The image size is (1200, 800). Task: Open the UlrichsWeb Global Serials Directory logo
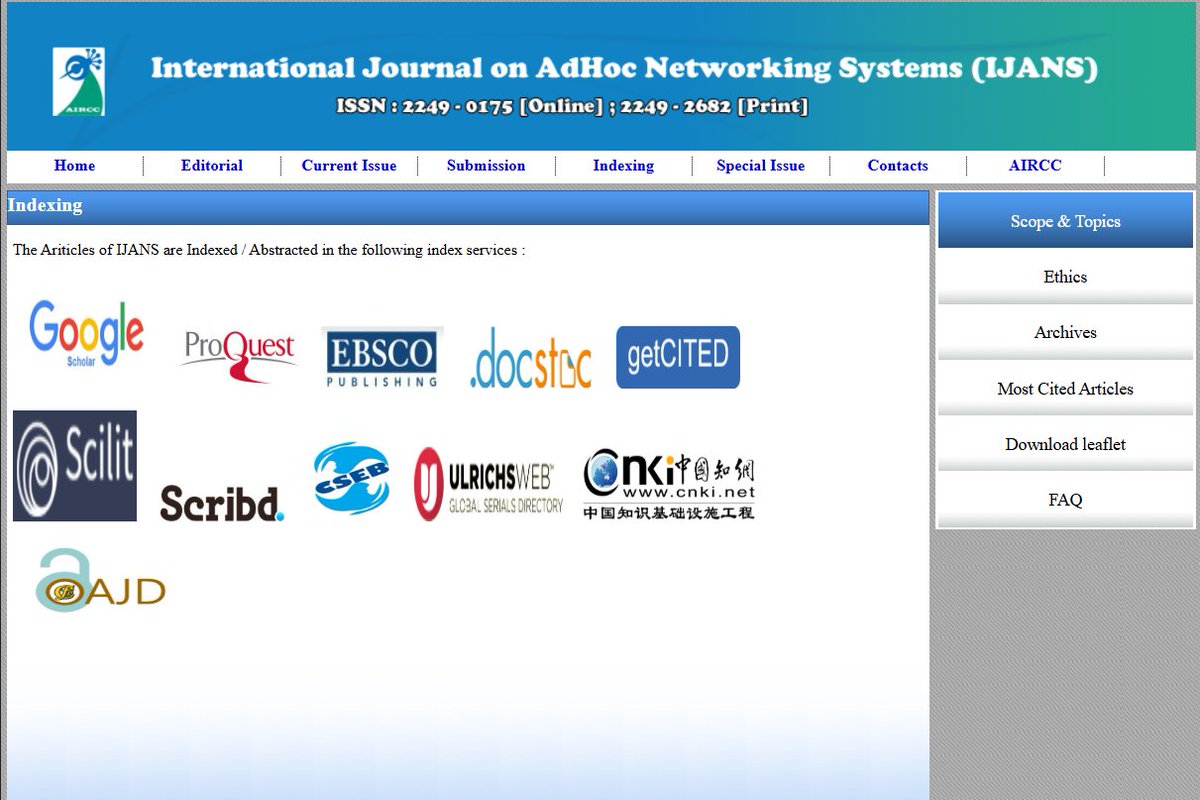point(489,484)
